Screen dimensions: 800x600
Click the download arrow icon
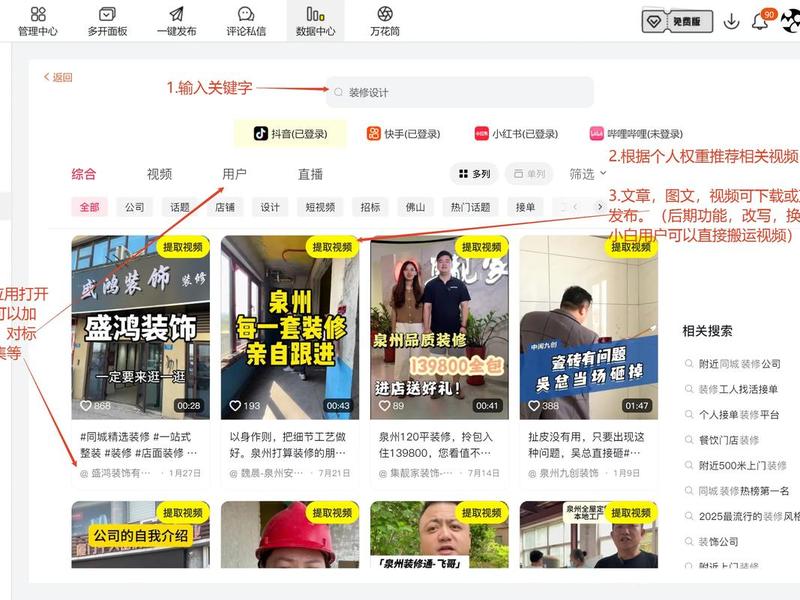coord(731,21)
